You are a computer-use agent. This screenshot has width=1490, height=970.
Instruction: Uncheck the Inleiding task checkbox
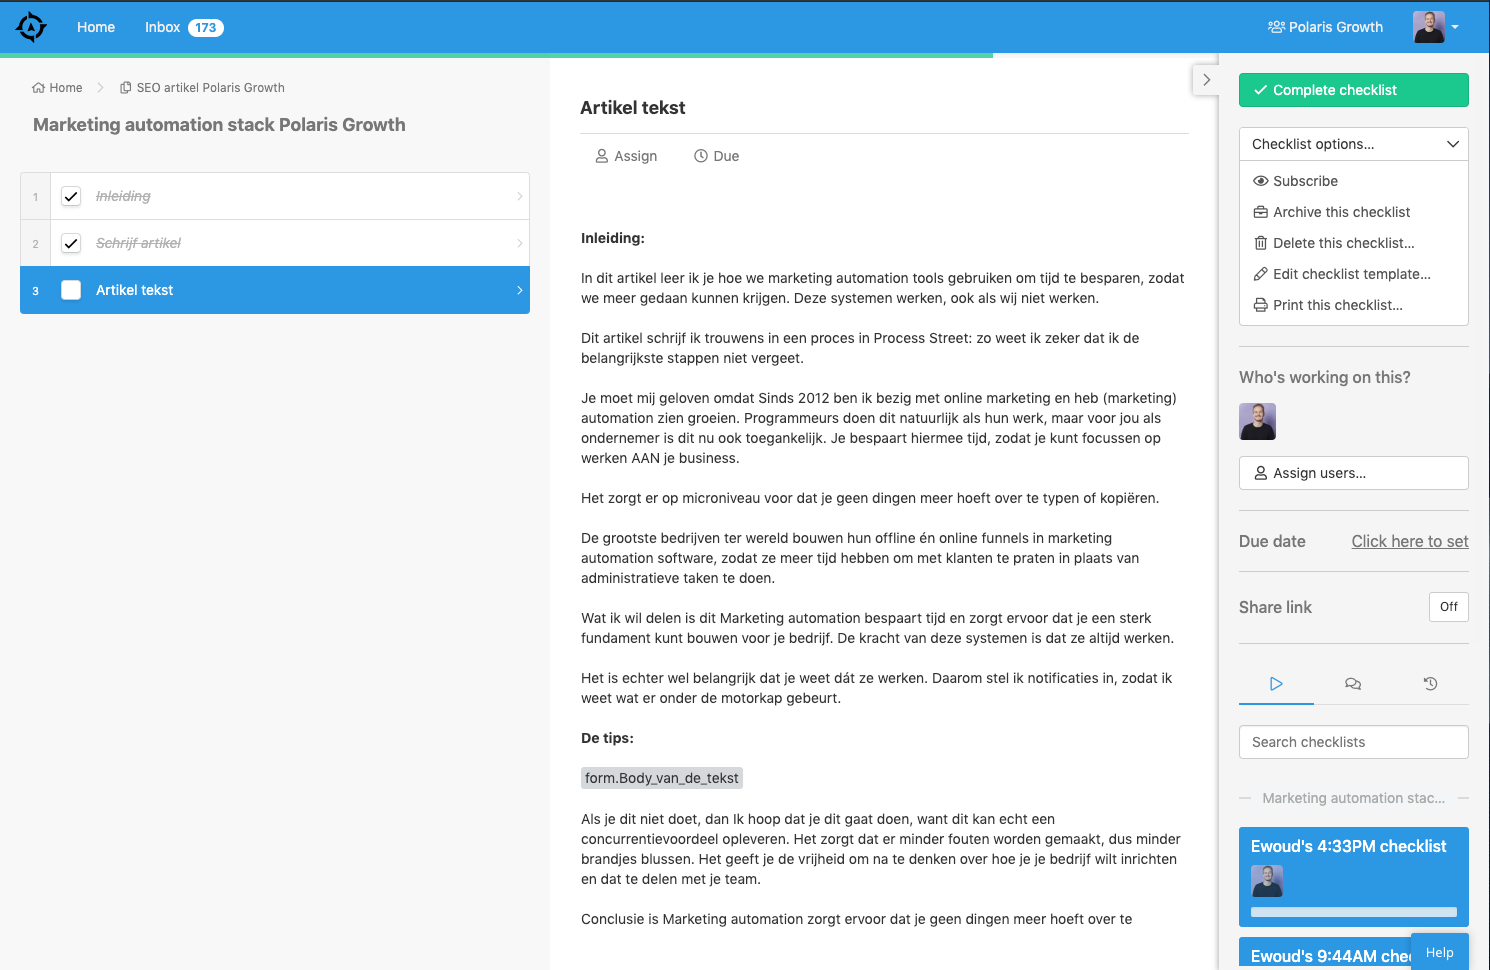coord(71,196)
